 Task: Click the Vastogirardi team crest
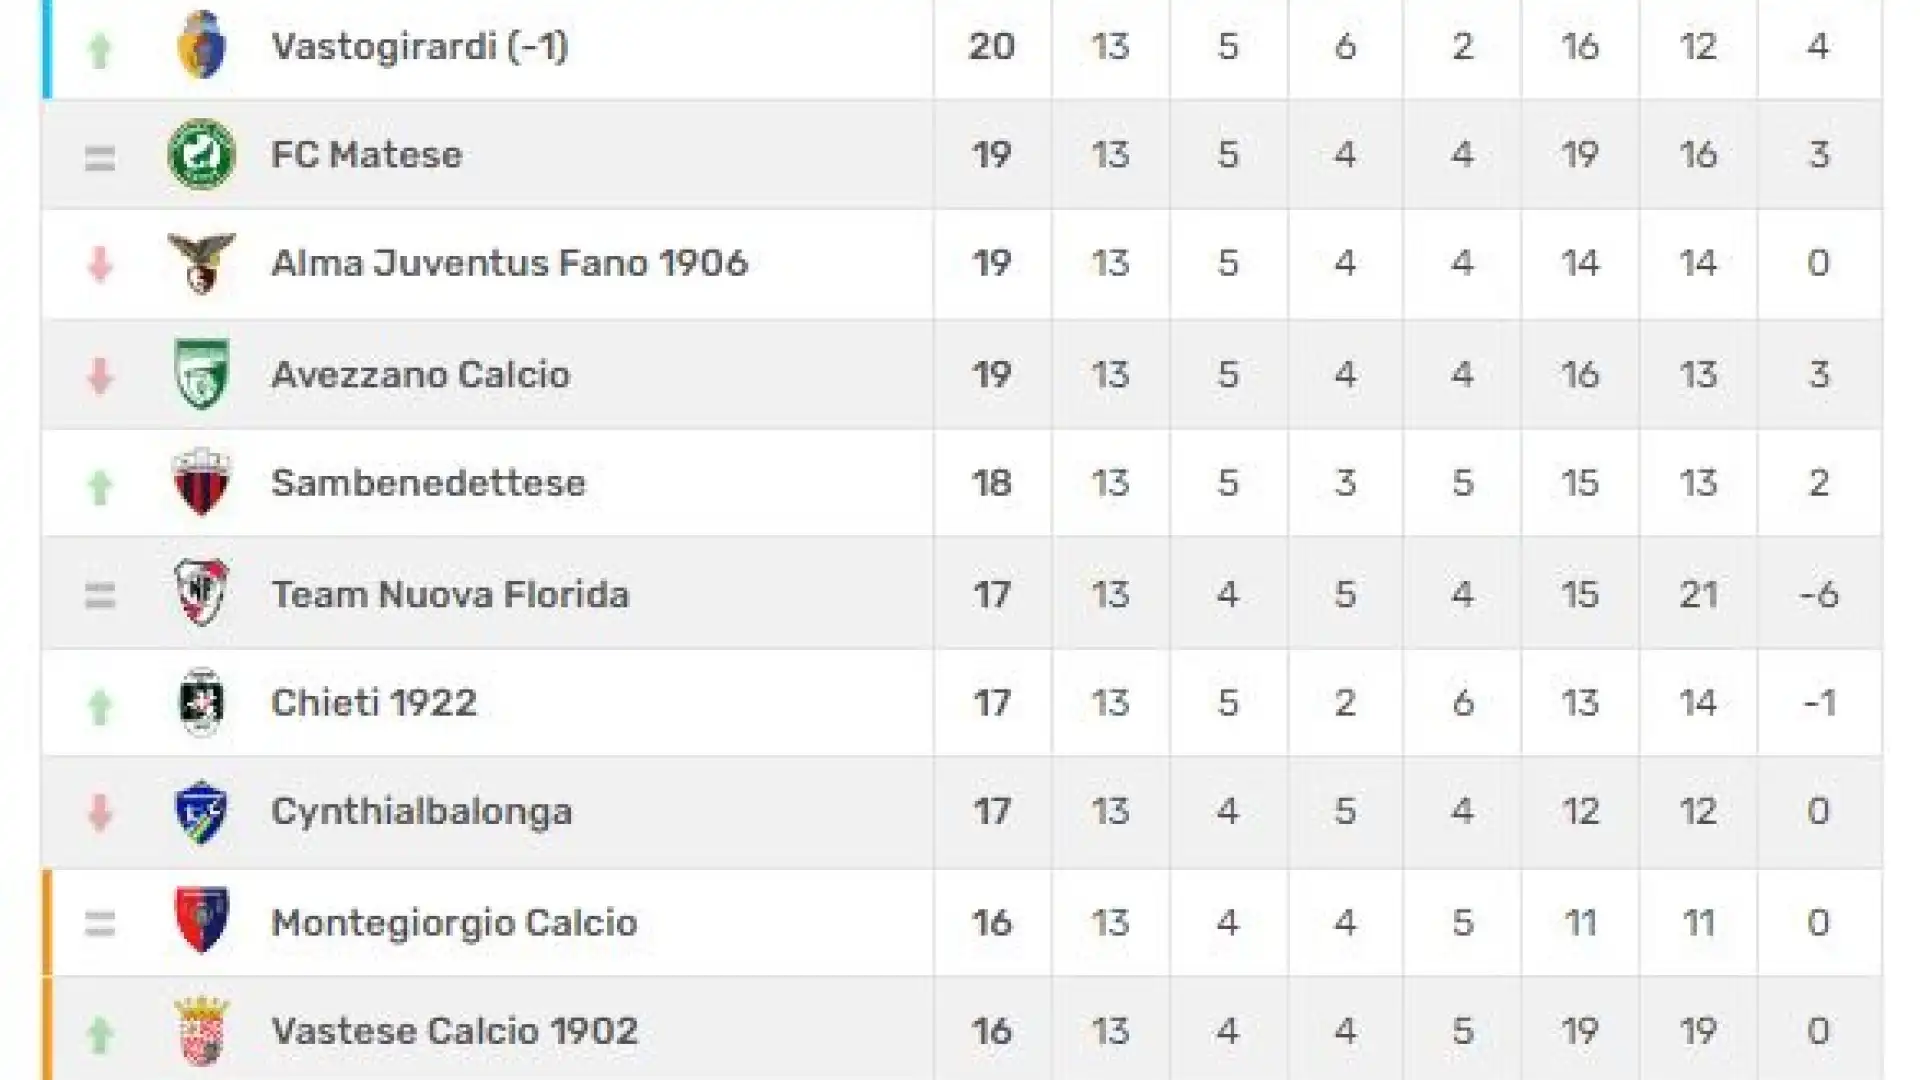[201, 45]
